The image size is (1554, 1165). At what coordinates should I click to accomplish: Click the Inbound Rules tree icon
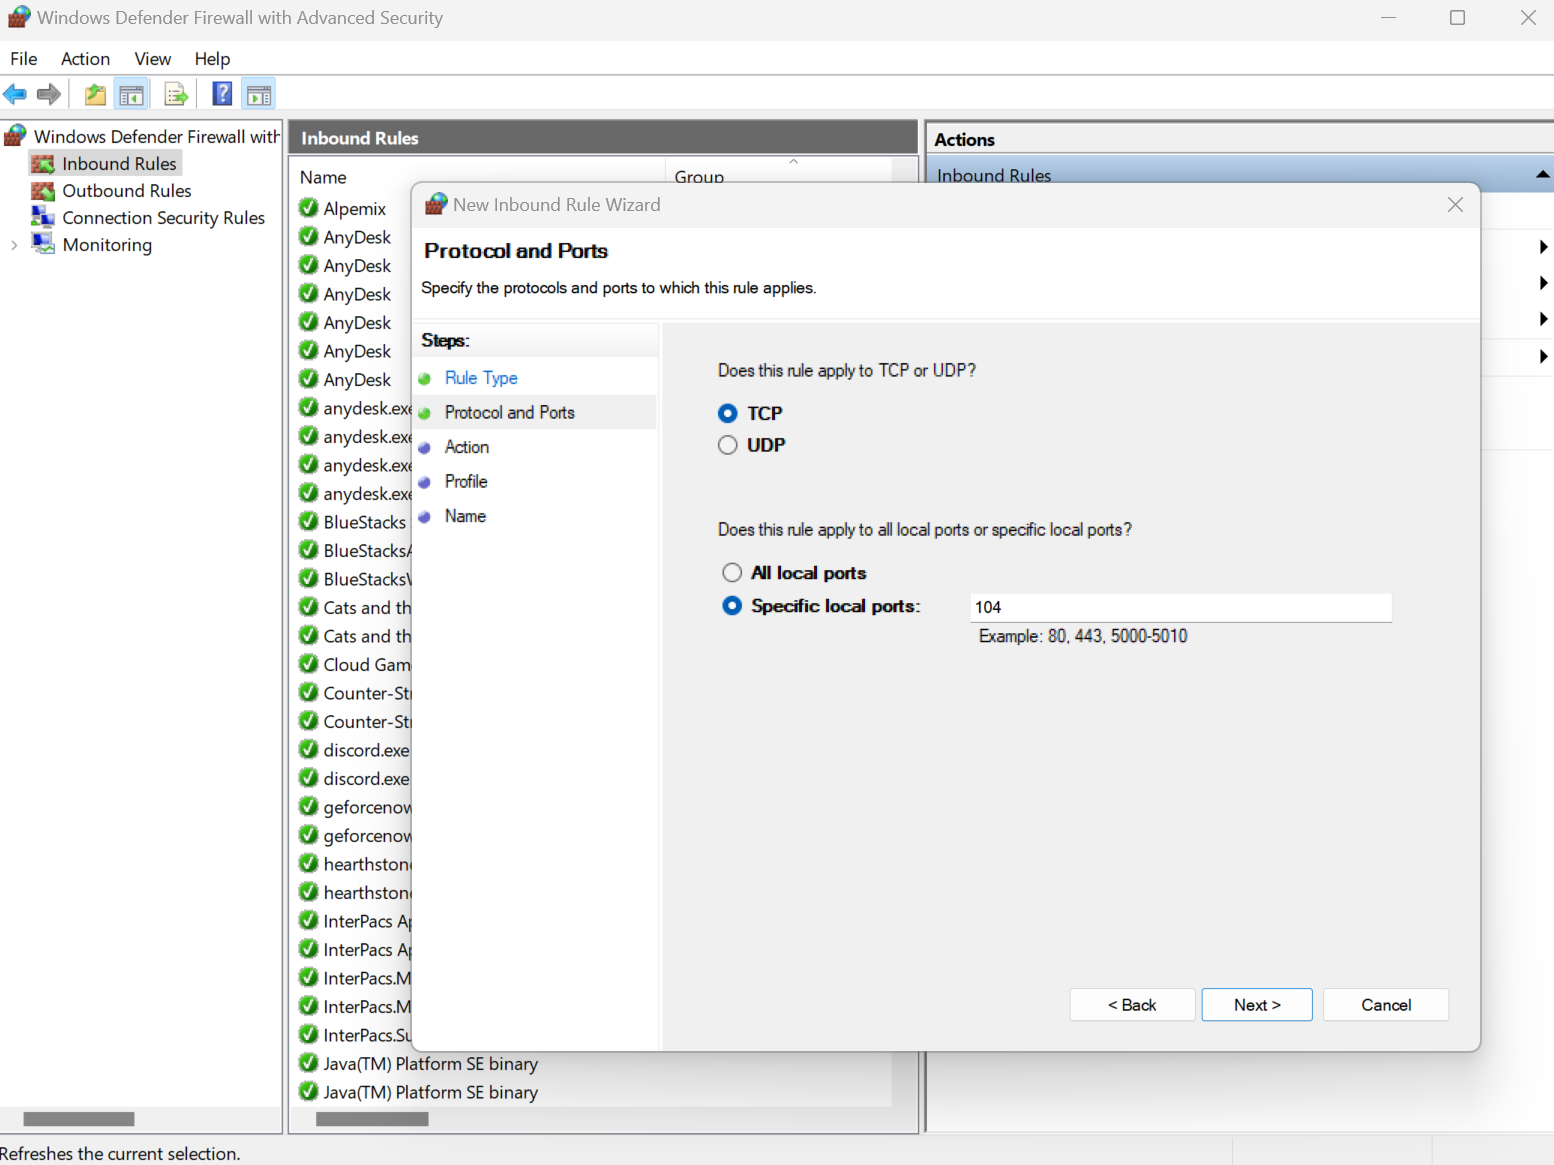(43, 164)
